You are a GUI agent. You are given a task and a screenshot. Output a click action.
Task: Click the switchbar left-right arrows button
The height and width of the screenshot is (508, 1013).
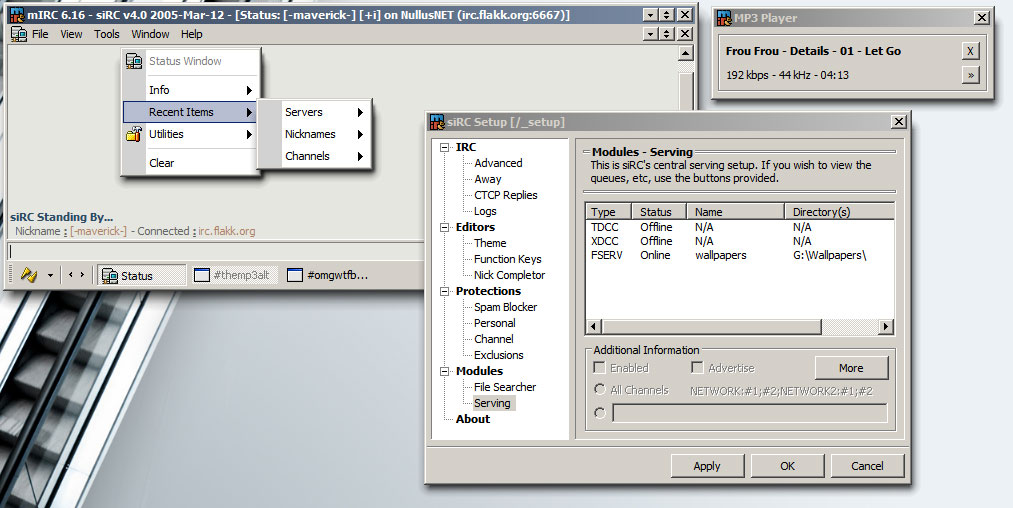point(76,275)
